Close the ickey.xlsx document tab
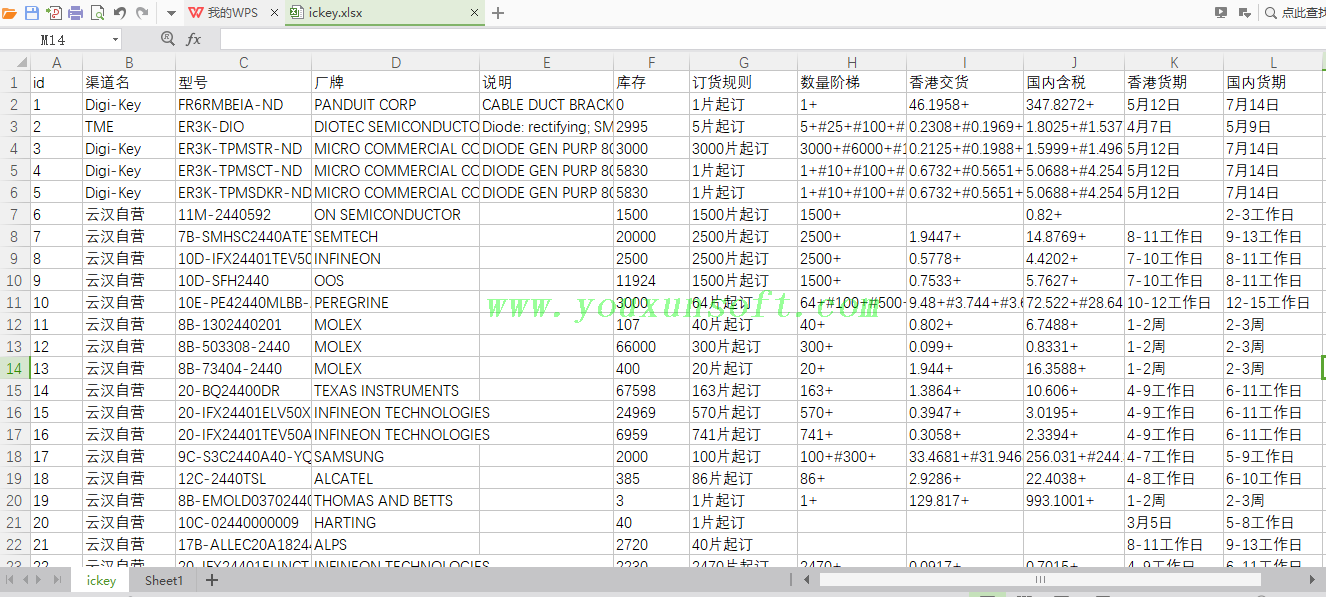 476,13
